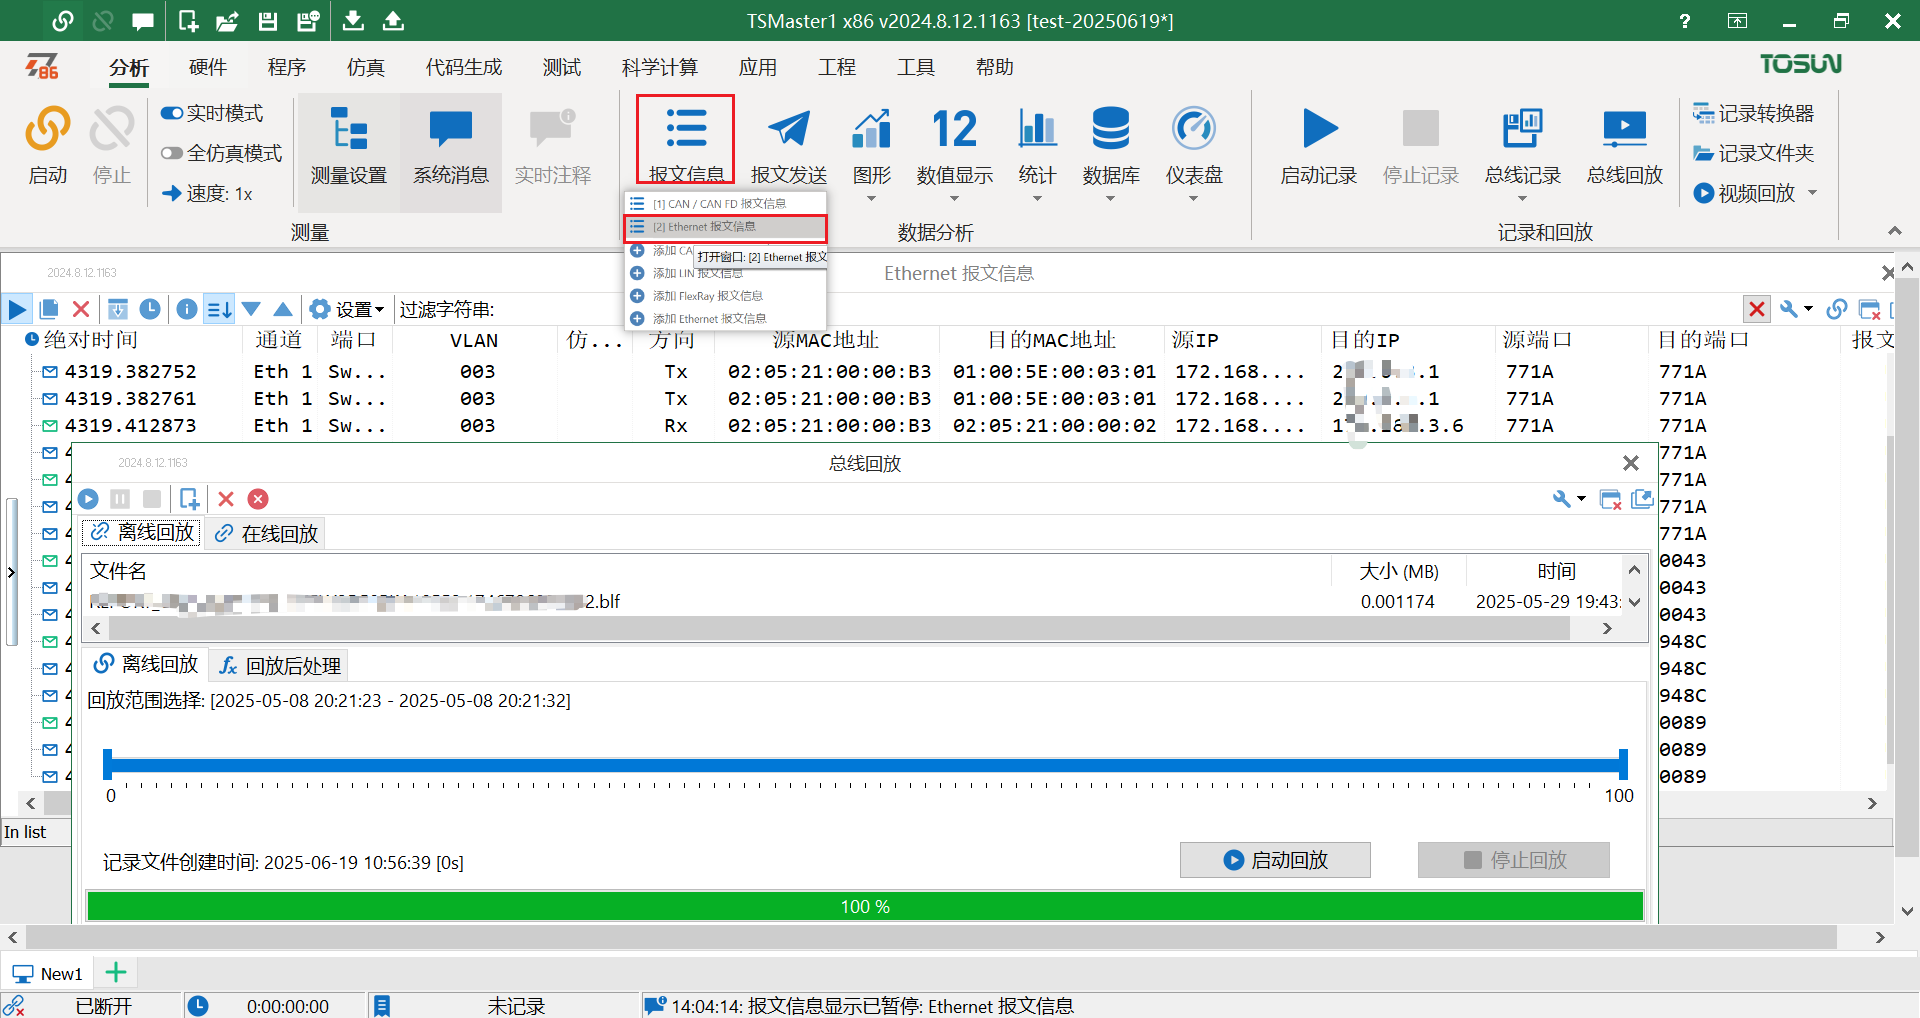The width and height of the screenshot is (1920, 1018).
Task: Select 硬件 ribbon tab
Action: click(x=208, y=67)
